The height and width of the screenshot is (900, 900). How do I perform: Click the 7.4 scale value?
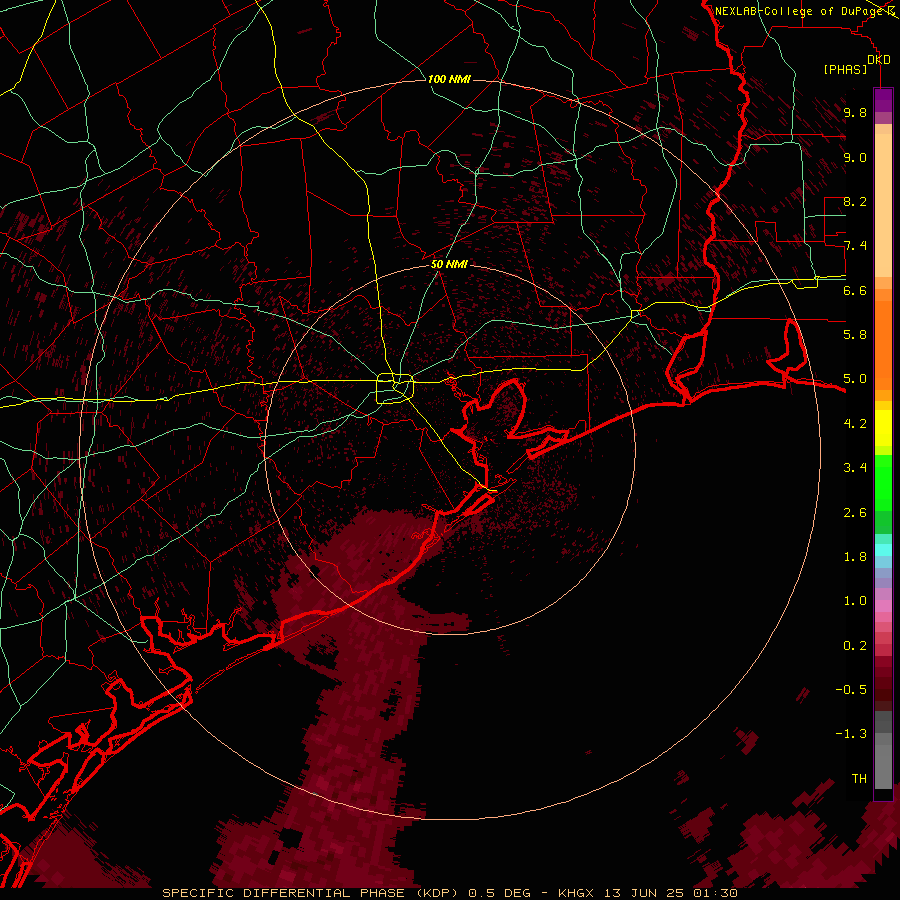coord(855,246)
